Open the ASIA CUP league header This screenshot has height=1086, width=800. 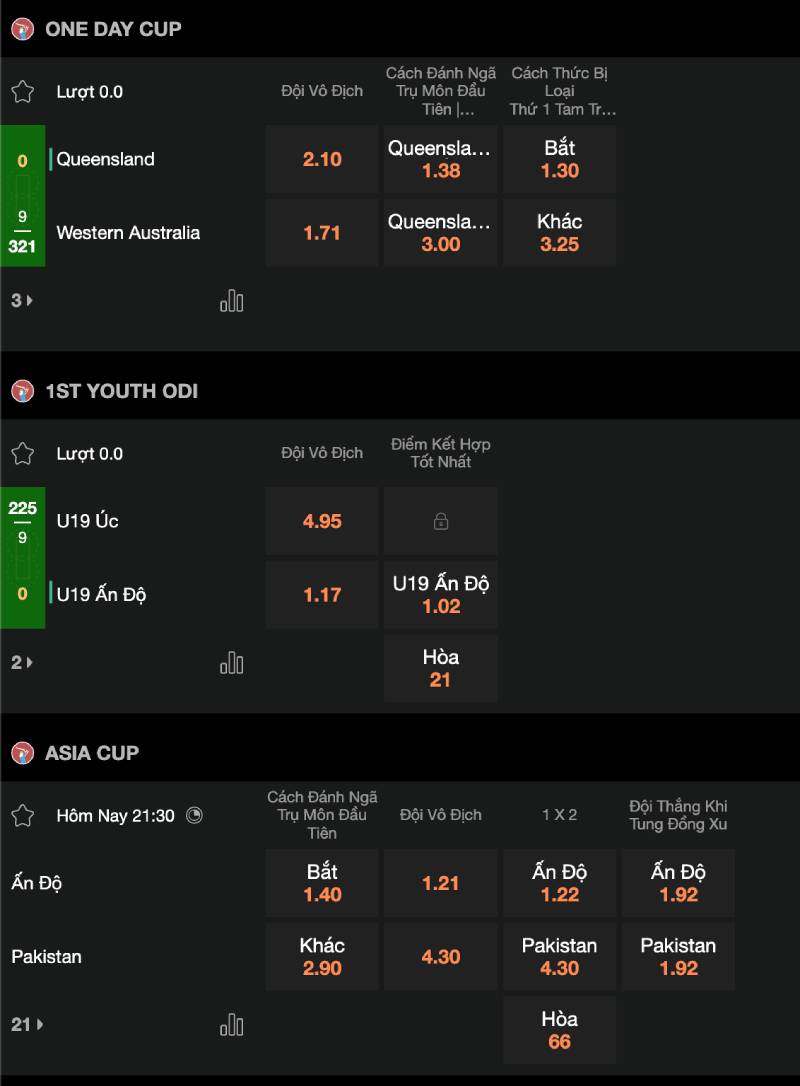click(92, 753)
